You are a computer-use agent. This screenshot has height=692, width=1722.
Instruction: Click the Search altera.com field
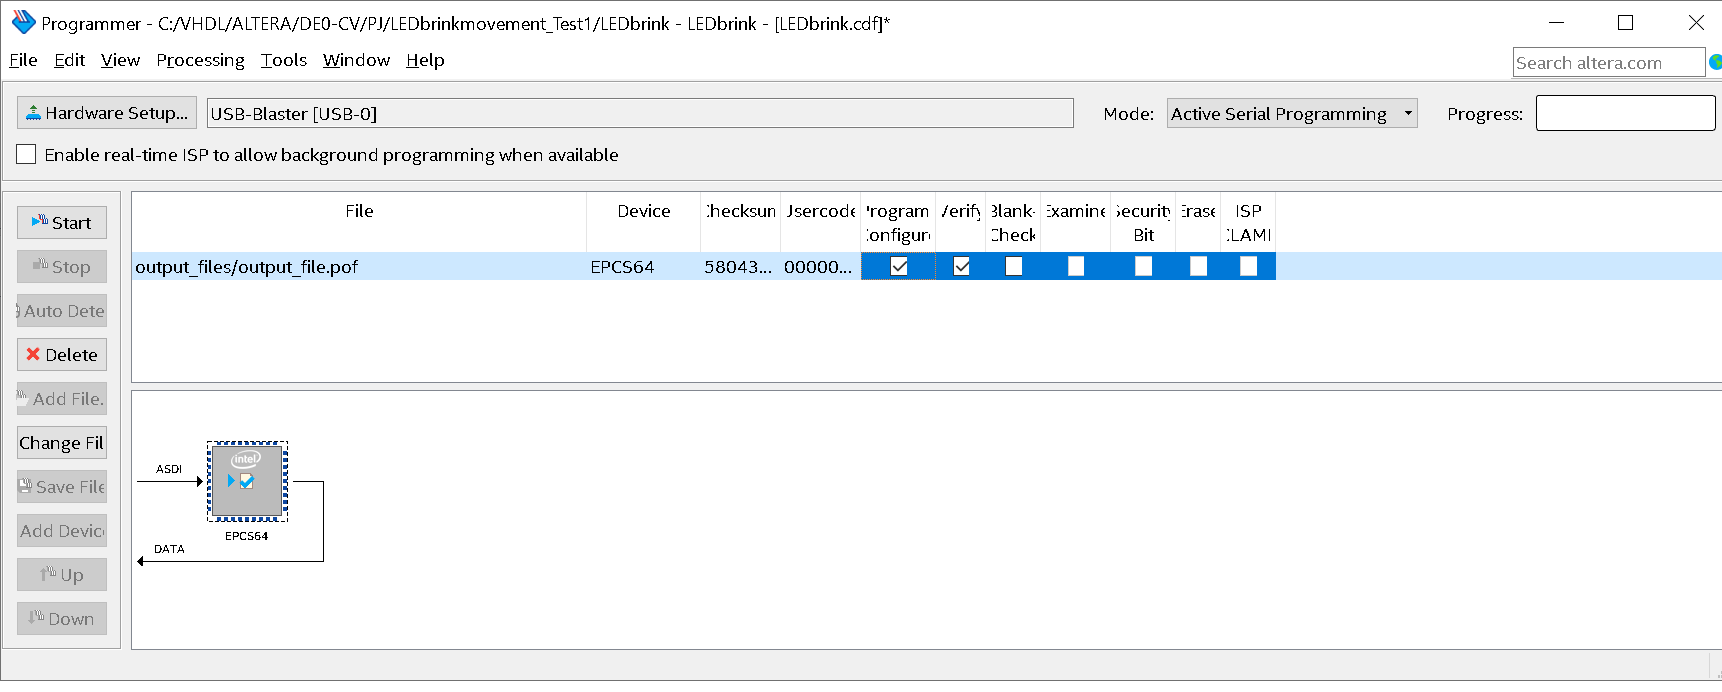pos(1609,62)
